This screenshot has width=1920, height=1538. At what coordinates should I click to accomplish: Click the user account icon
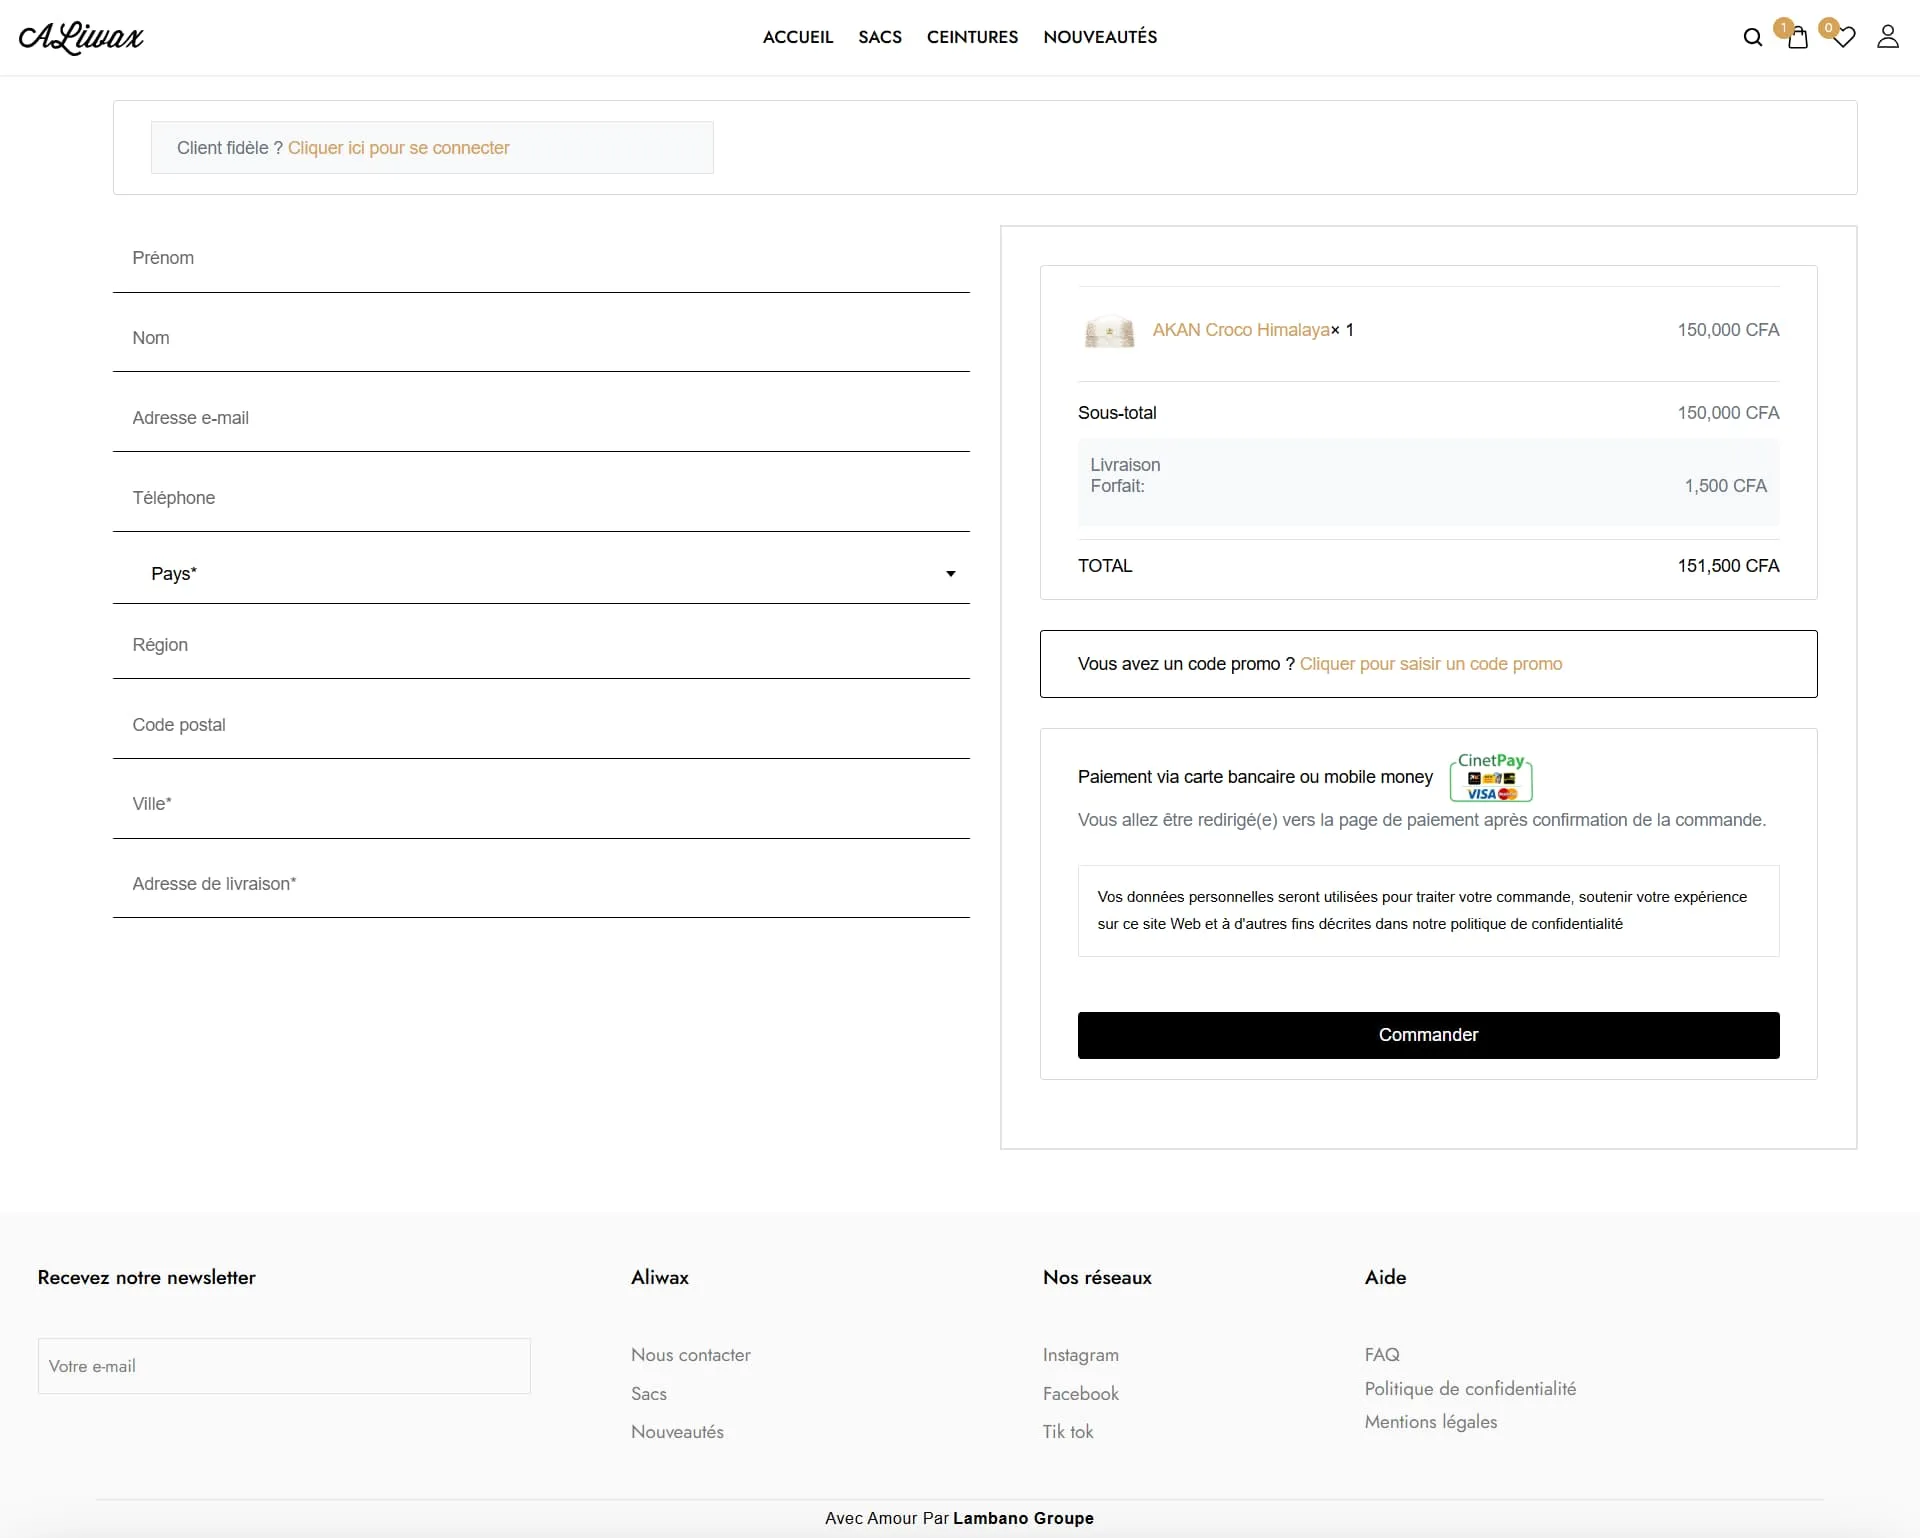[x=1887, y=37]
